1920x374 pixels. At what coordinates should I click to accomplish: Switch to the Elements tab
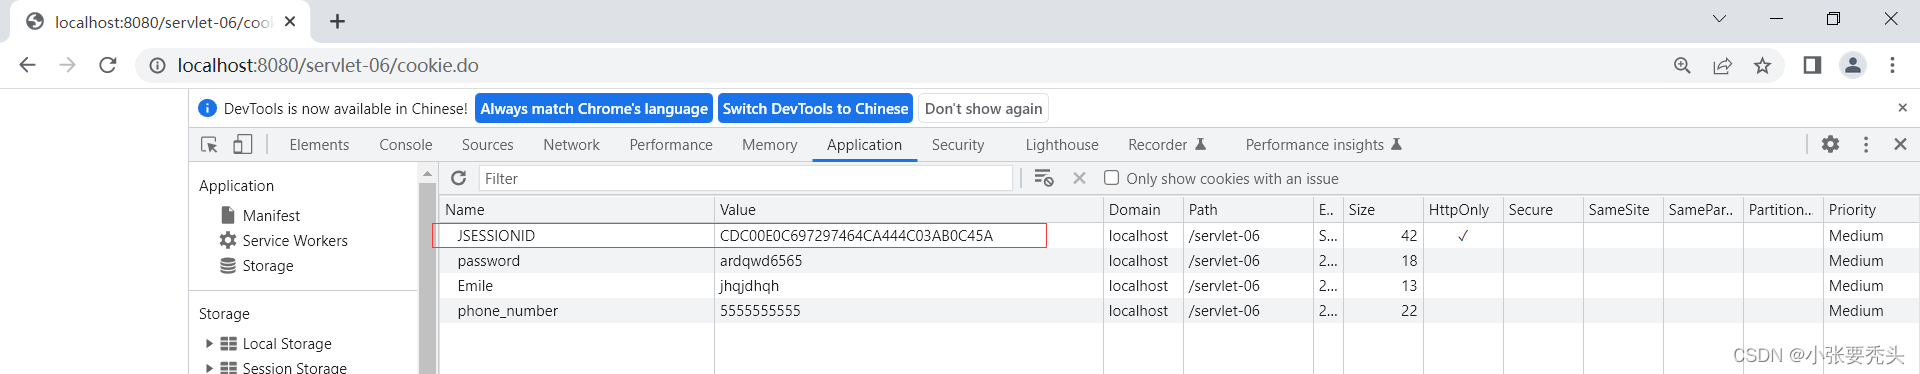[x=319, y=145]
